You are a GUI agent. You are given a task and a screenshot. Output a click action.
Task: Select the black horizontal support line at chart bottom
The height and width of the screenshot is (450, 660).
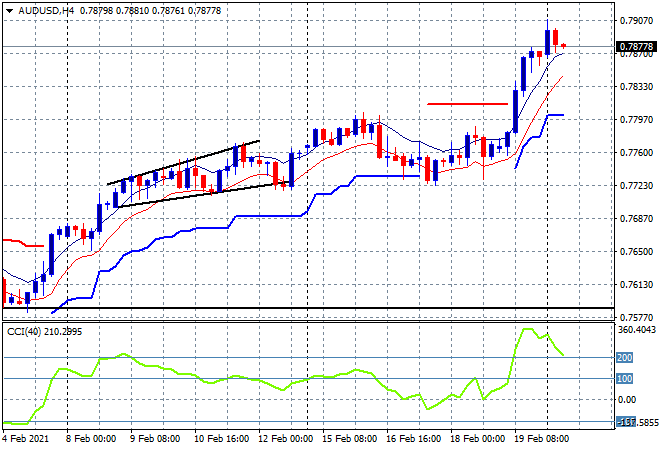point(308,308)
